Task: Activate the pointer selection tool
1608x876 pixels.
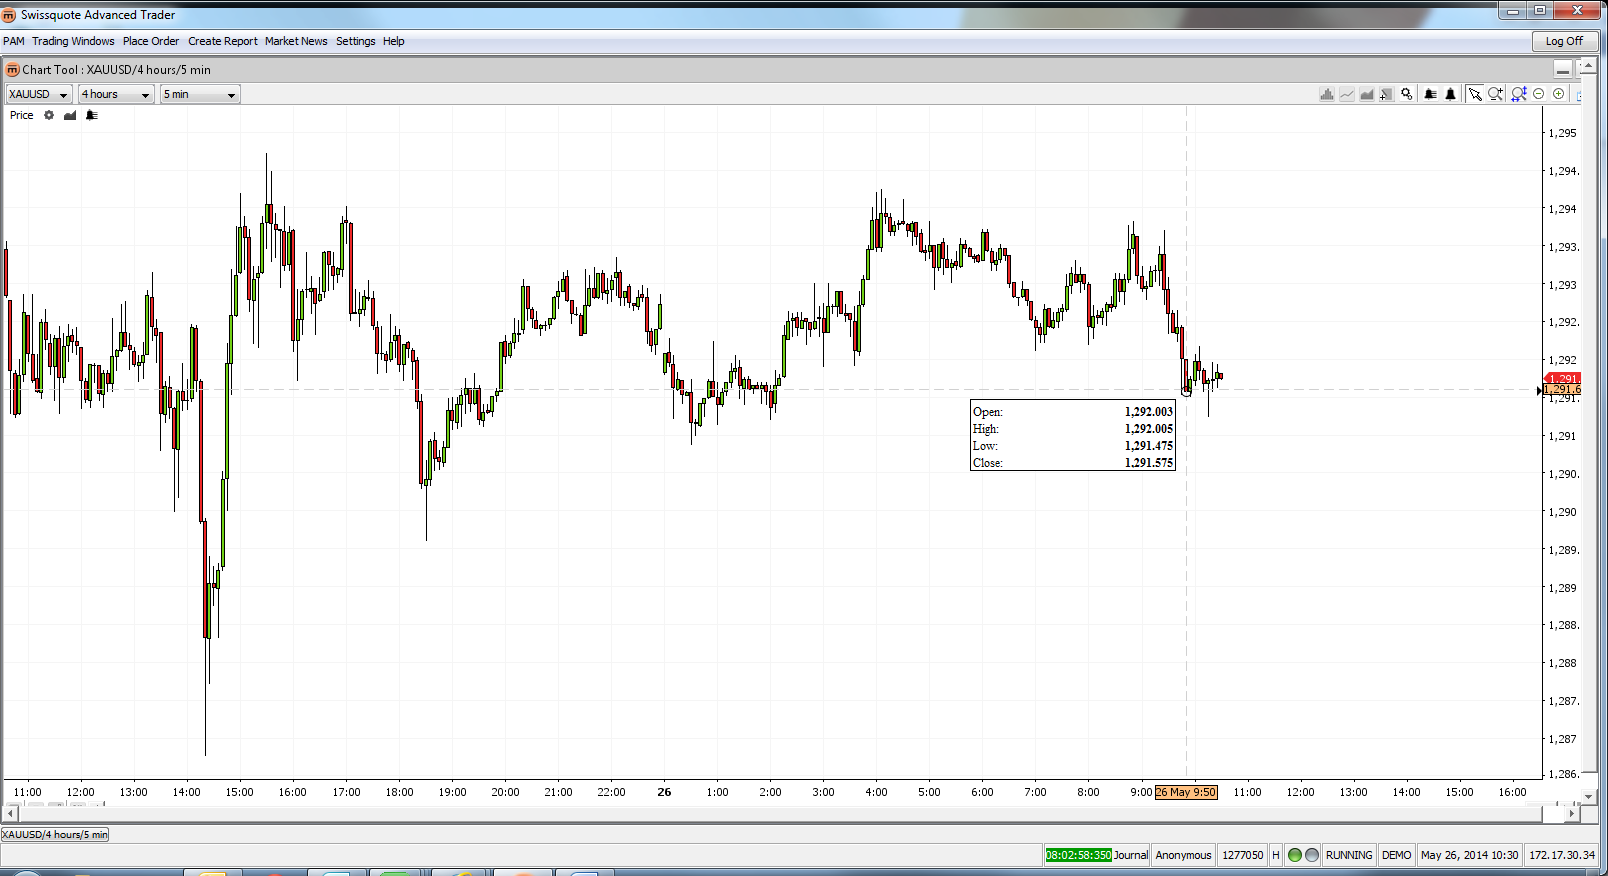Action: coord(1475,94)
